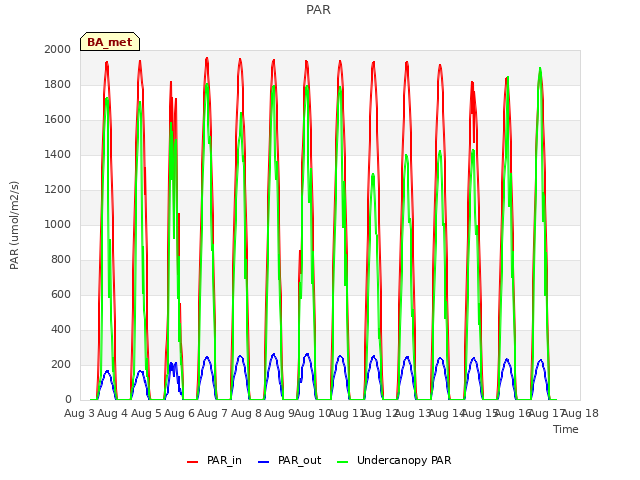This screenshot has height=480, width=640.
Task: Click the 1200 y-axis tick label
Action: point(58,189)
